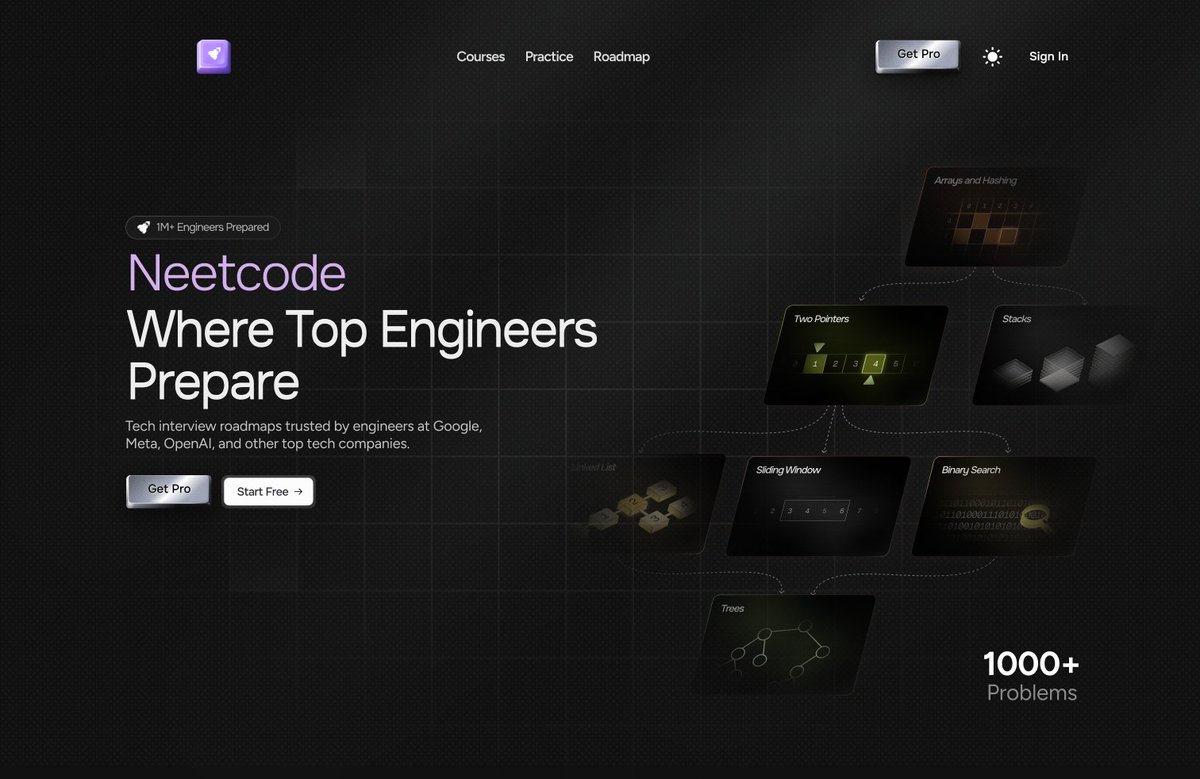Click the hero Get Pro button below tagline
Screen dimensions: 1200x779
(169, 490)
